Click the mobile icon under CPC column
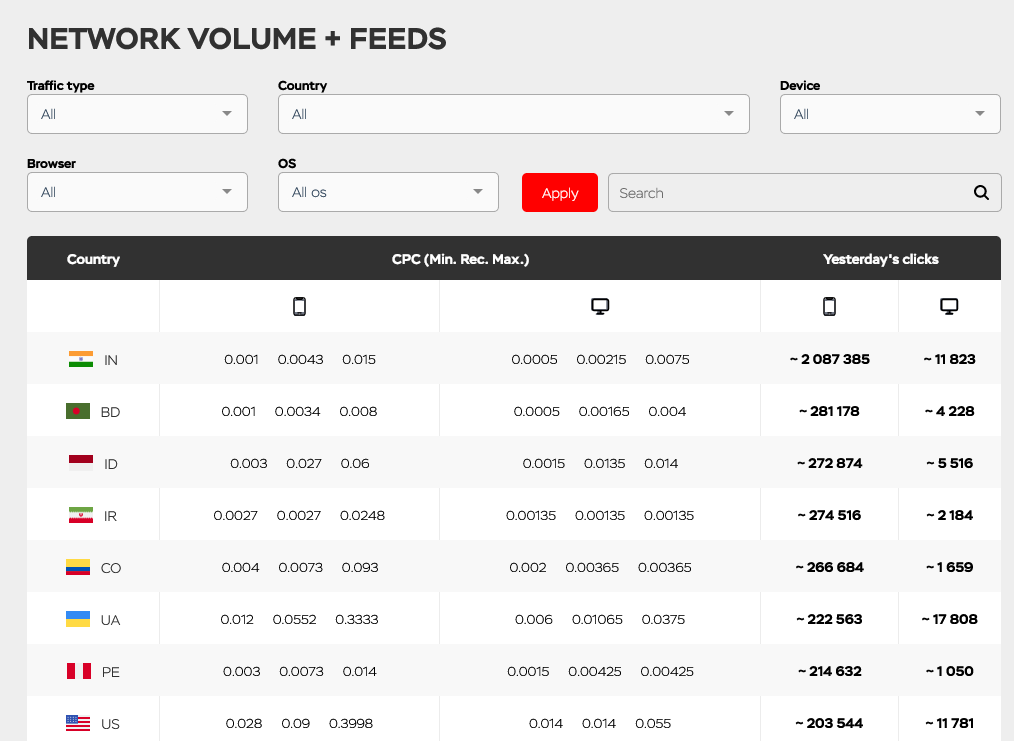This screenshot has height=741, width=1014. [x=299, y=307]
